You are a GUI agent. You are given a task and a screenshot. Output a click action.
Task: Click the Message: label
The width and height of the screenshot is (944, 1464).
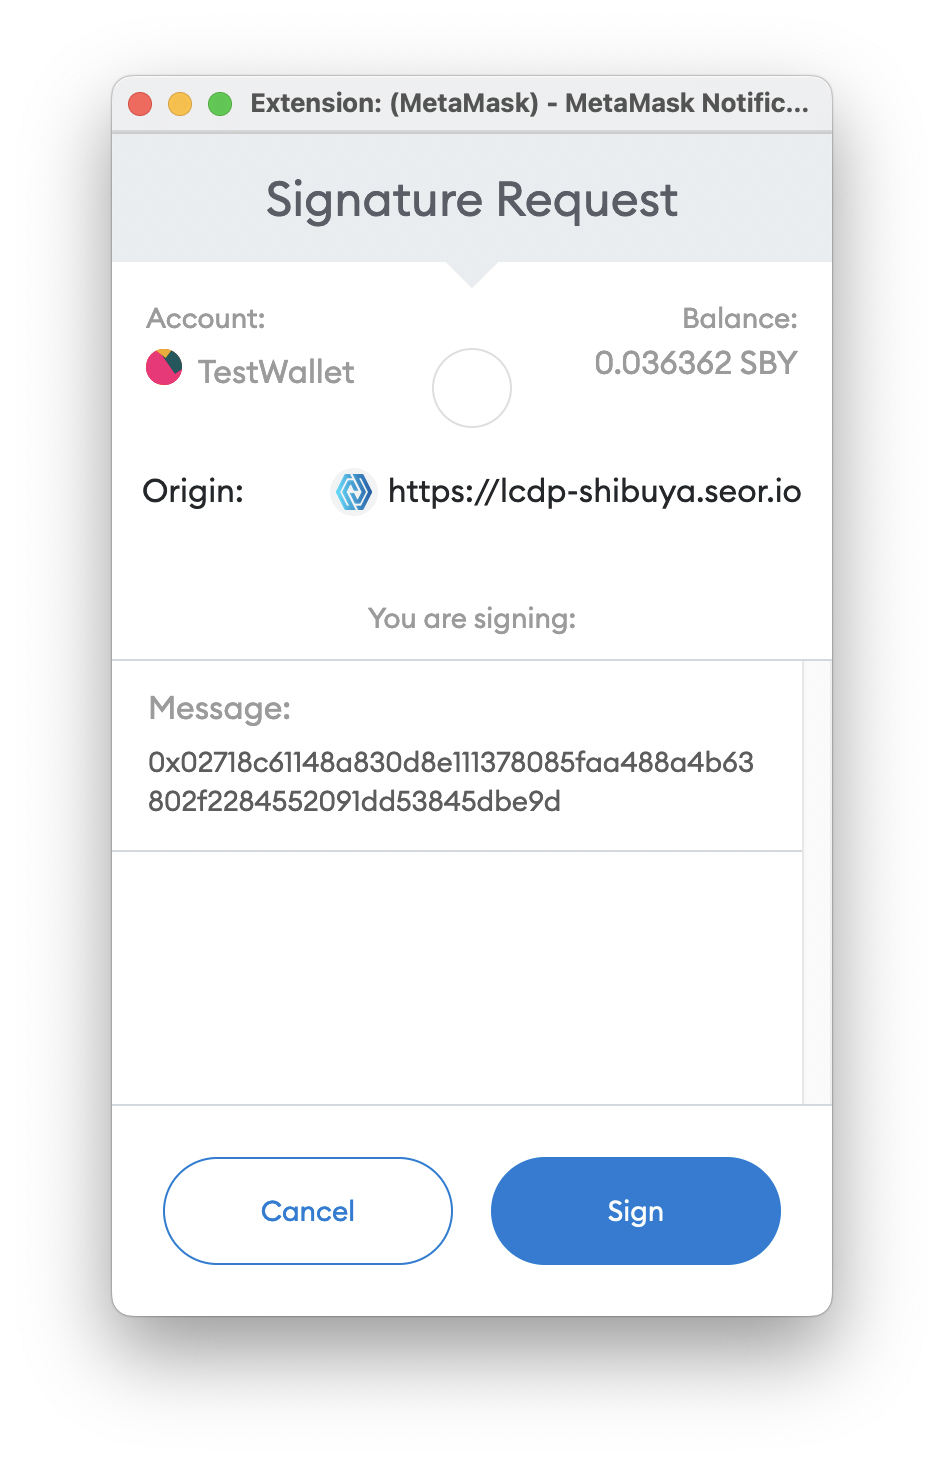point(220,708)
